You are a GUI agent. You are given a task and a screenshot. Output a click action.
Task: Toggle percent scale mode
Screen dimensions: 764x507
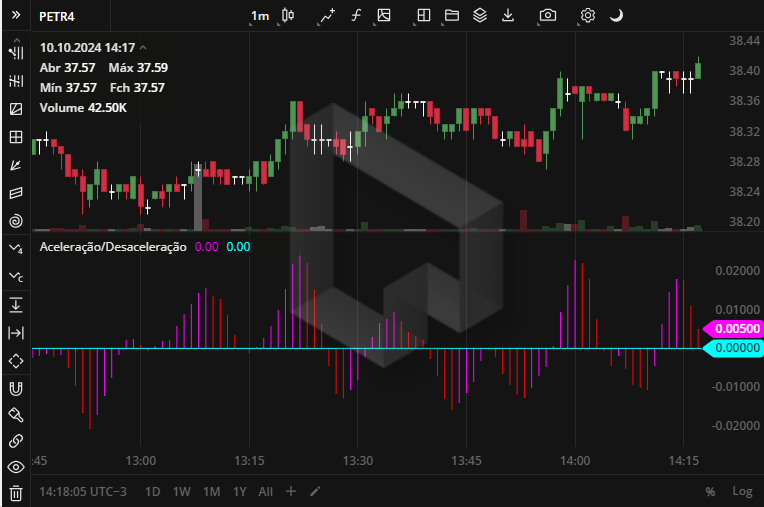pyautogui.click(x=710, y=492)
